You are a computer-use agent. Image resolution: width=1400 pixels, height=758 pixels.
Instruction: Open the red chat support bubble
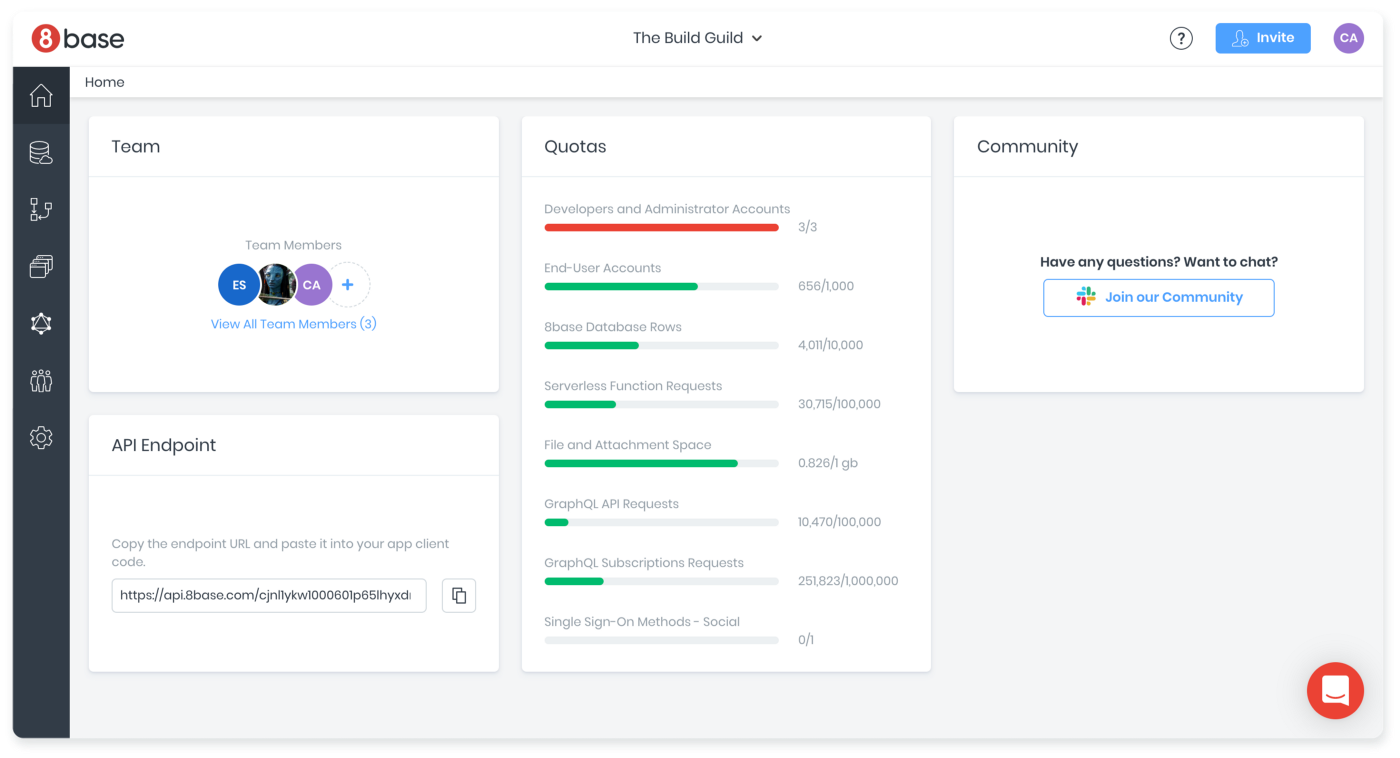tap(1335, 690)
